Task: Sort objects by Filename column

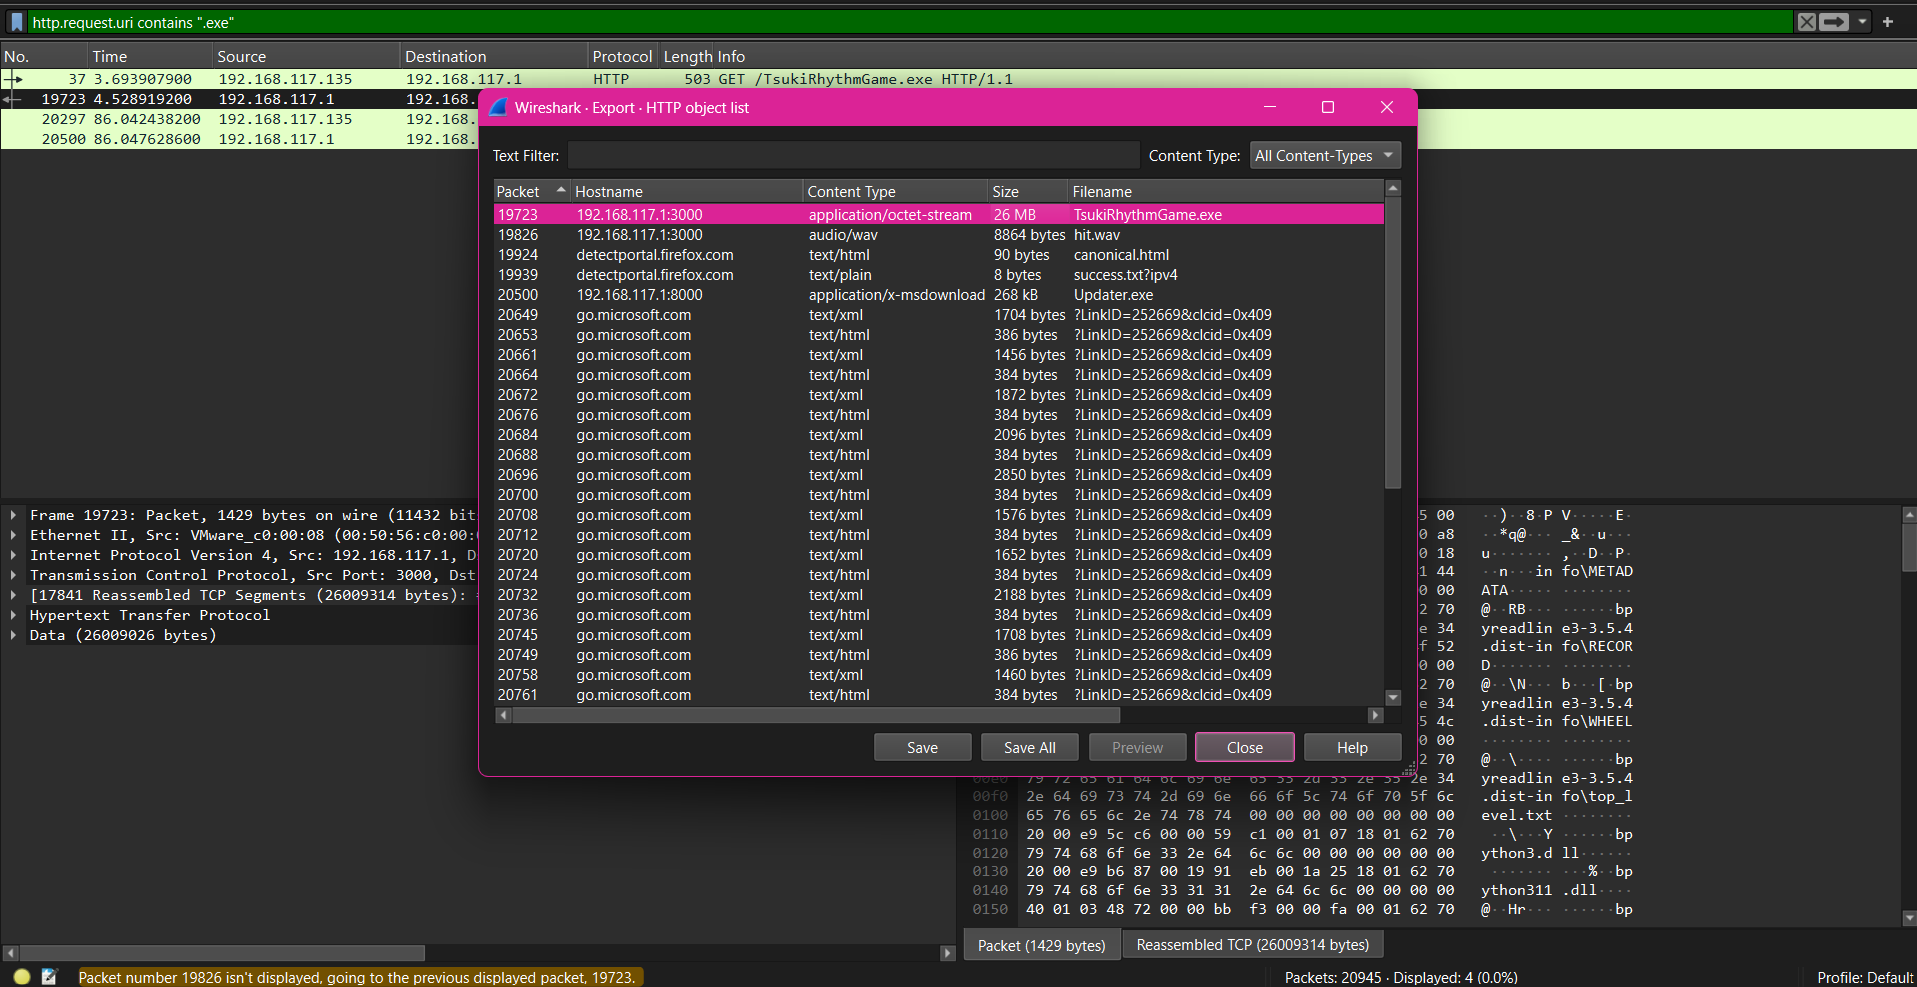Action: click(1225, 191)
